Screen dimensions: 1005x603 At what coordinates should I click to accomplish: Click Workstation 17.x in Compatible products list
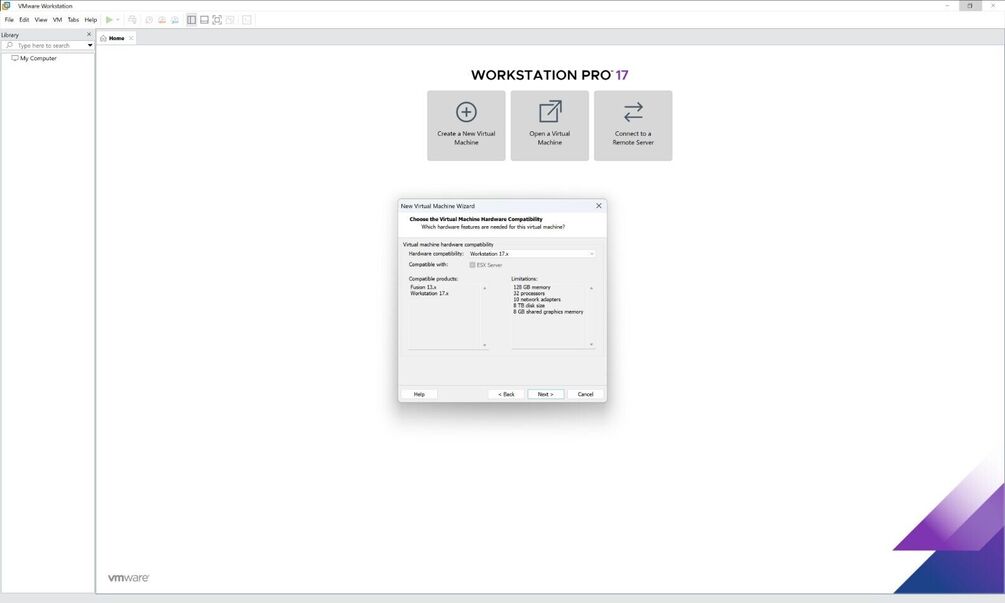point(429,293)
